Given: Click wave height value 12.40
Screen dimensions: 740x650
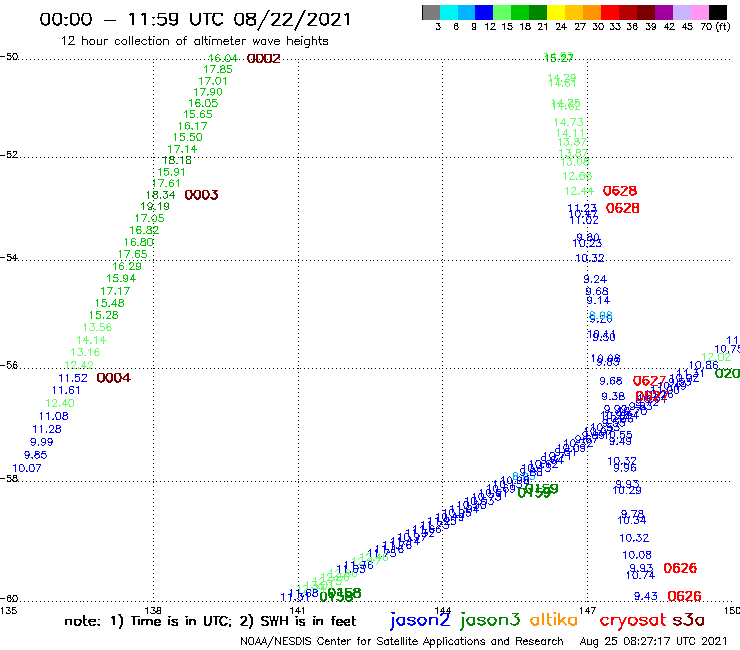Looking at the screenshot, I should (60, 403).
